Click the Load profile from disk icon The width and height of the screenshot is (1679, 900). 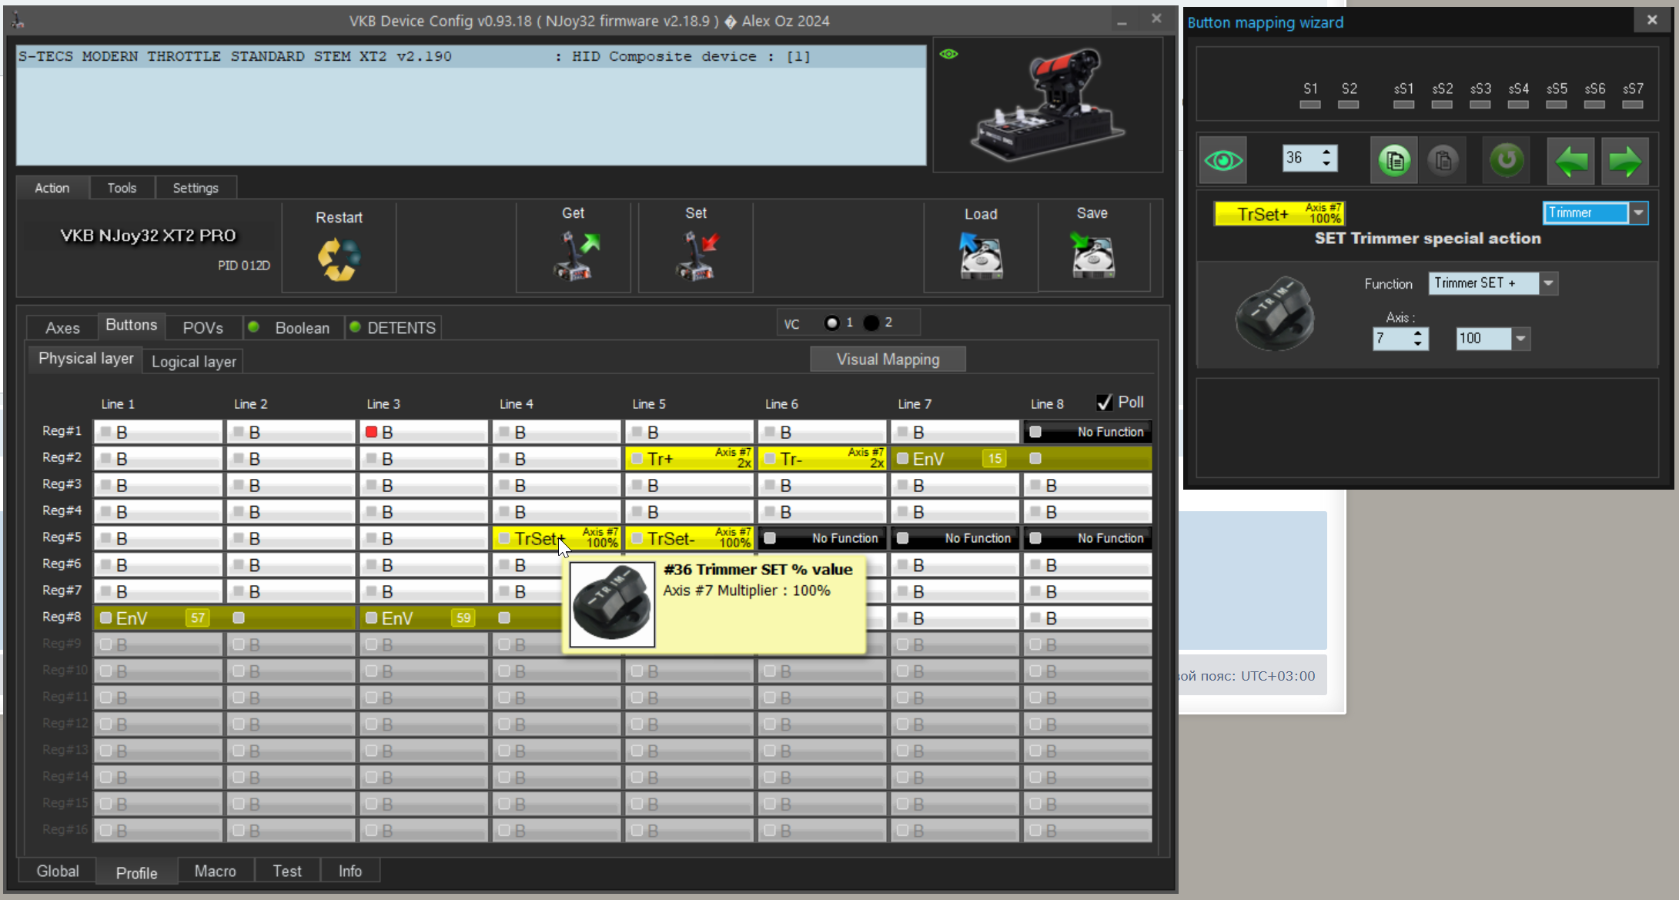[981, 256]
